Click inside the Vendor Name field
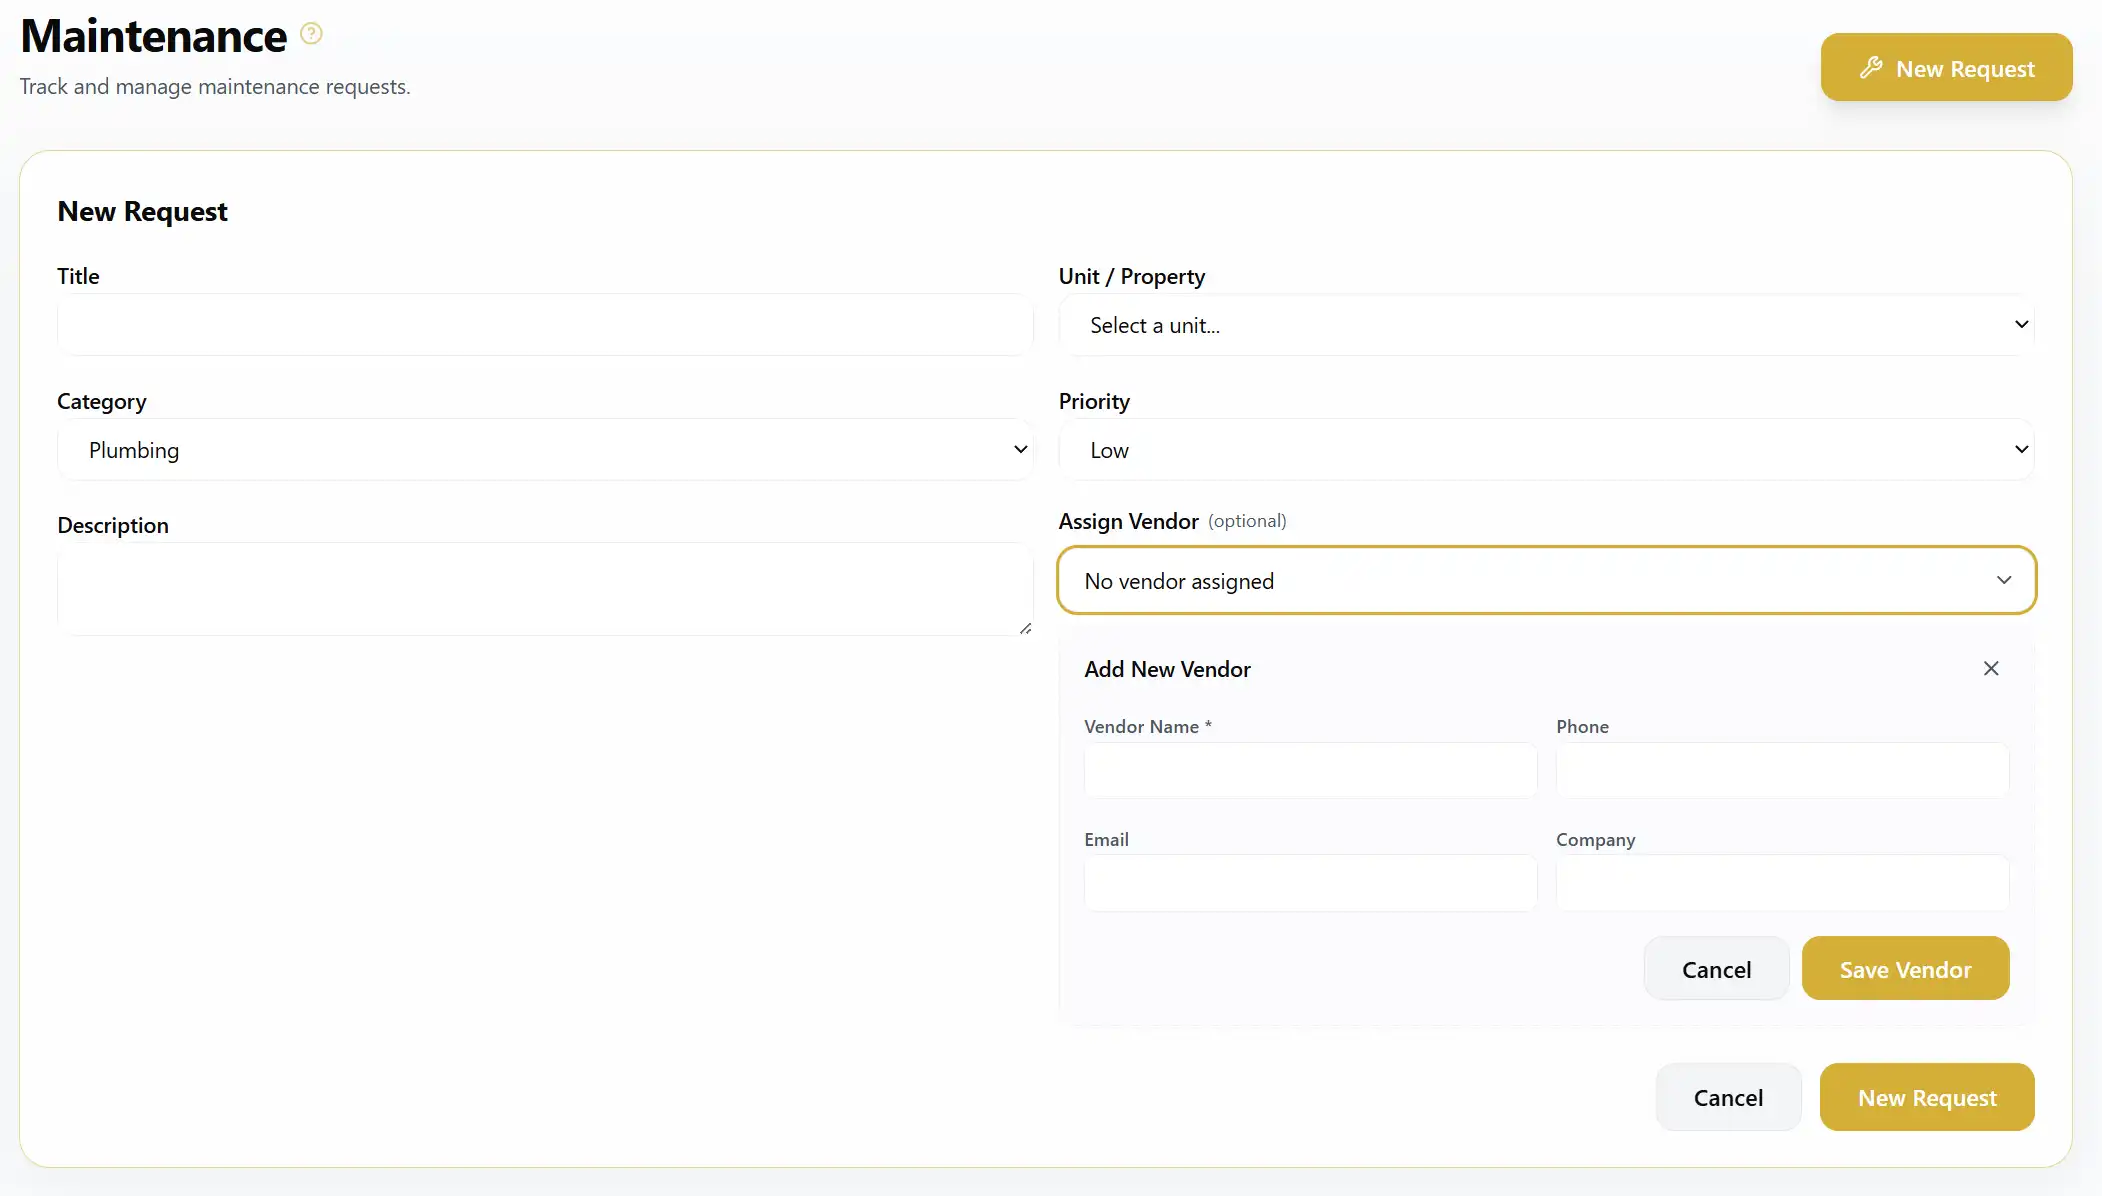 click(1310, 770)
